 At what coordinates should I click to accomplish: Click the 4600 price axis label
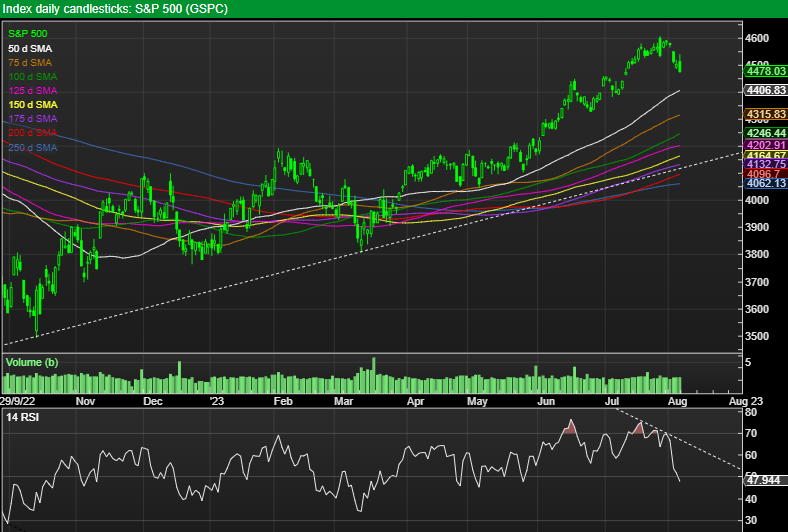(x=757, y=39)
